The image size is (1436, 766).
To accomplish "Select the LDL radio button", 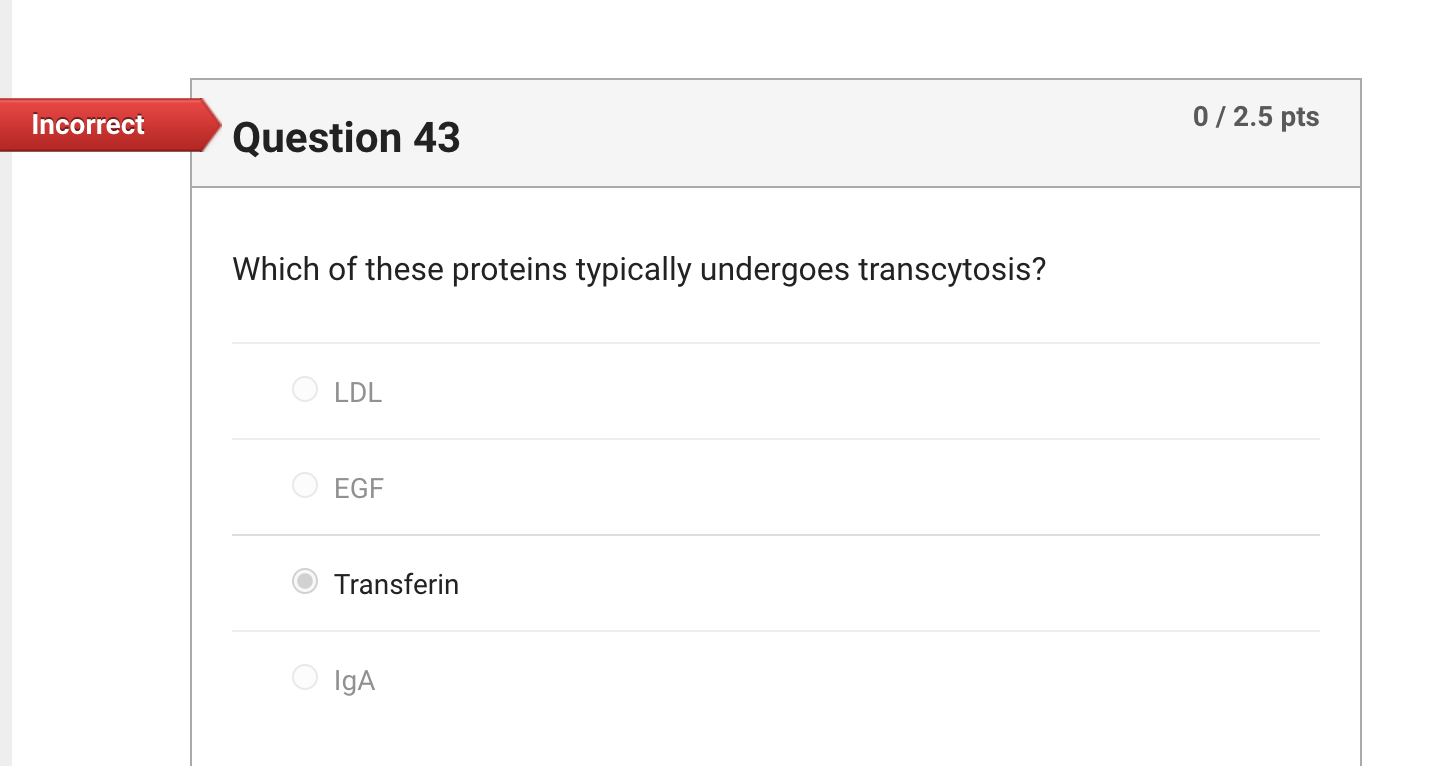I will click(x=305, y=389).
